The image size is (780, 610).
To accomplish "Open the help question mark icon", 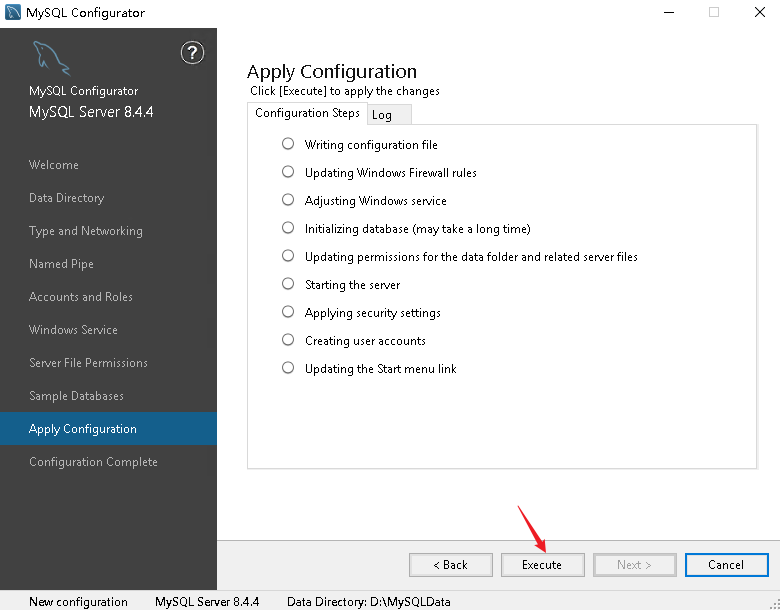I will pyautogui.click(x=192, y=53).
